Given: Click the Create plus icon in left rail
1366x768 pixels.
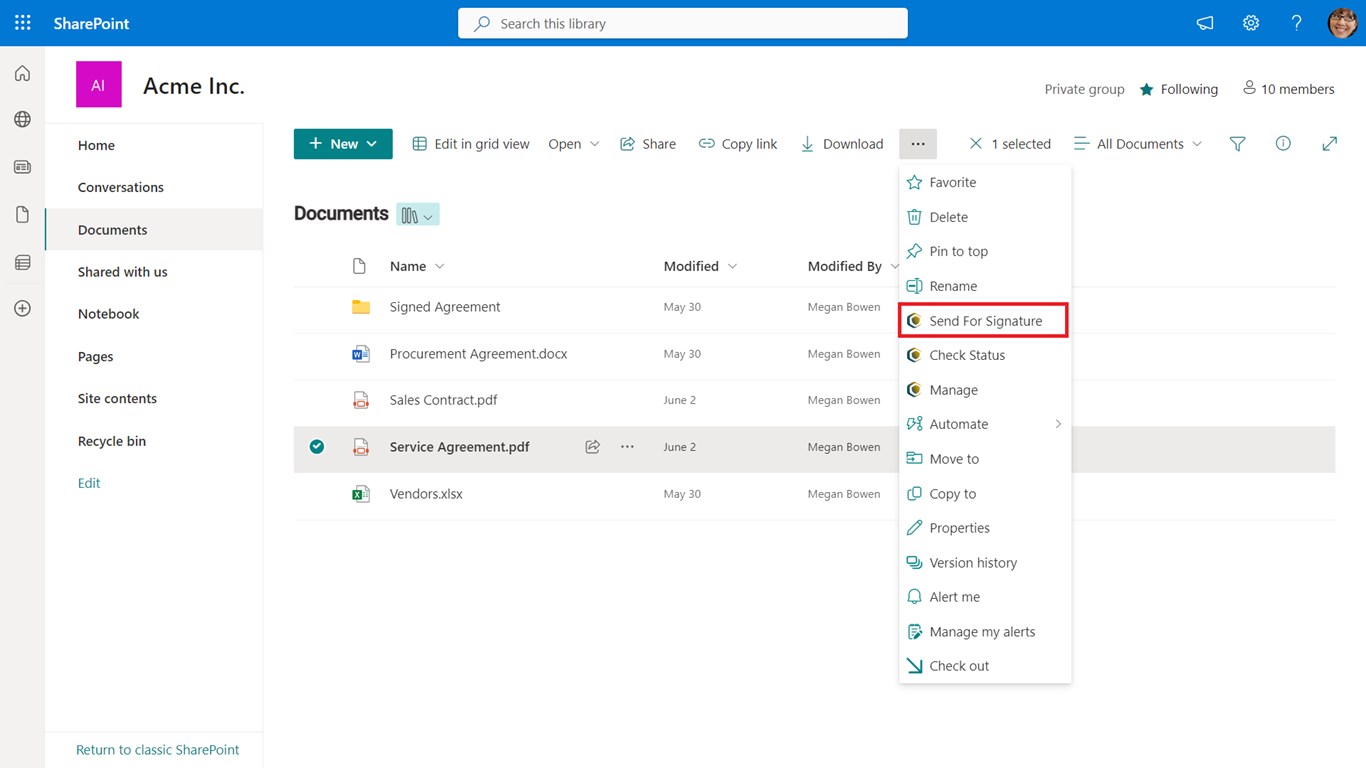Looking at the screenshot, I should [22, 309].
